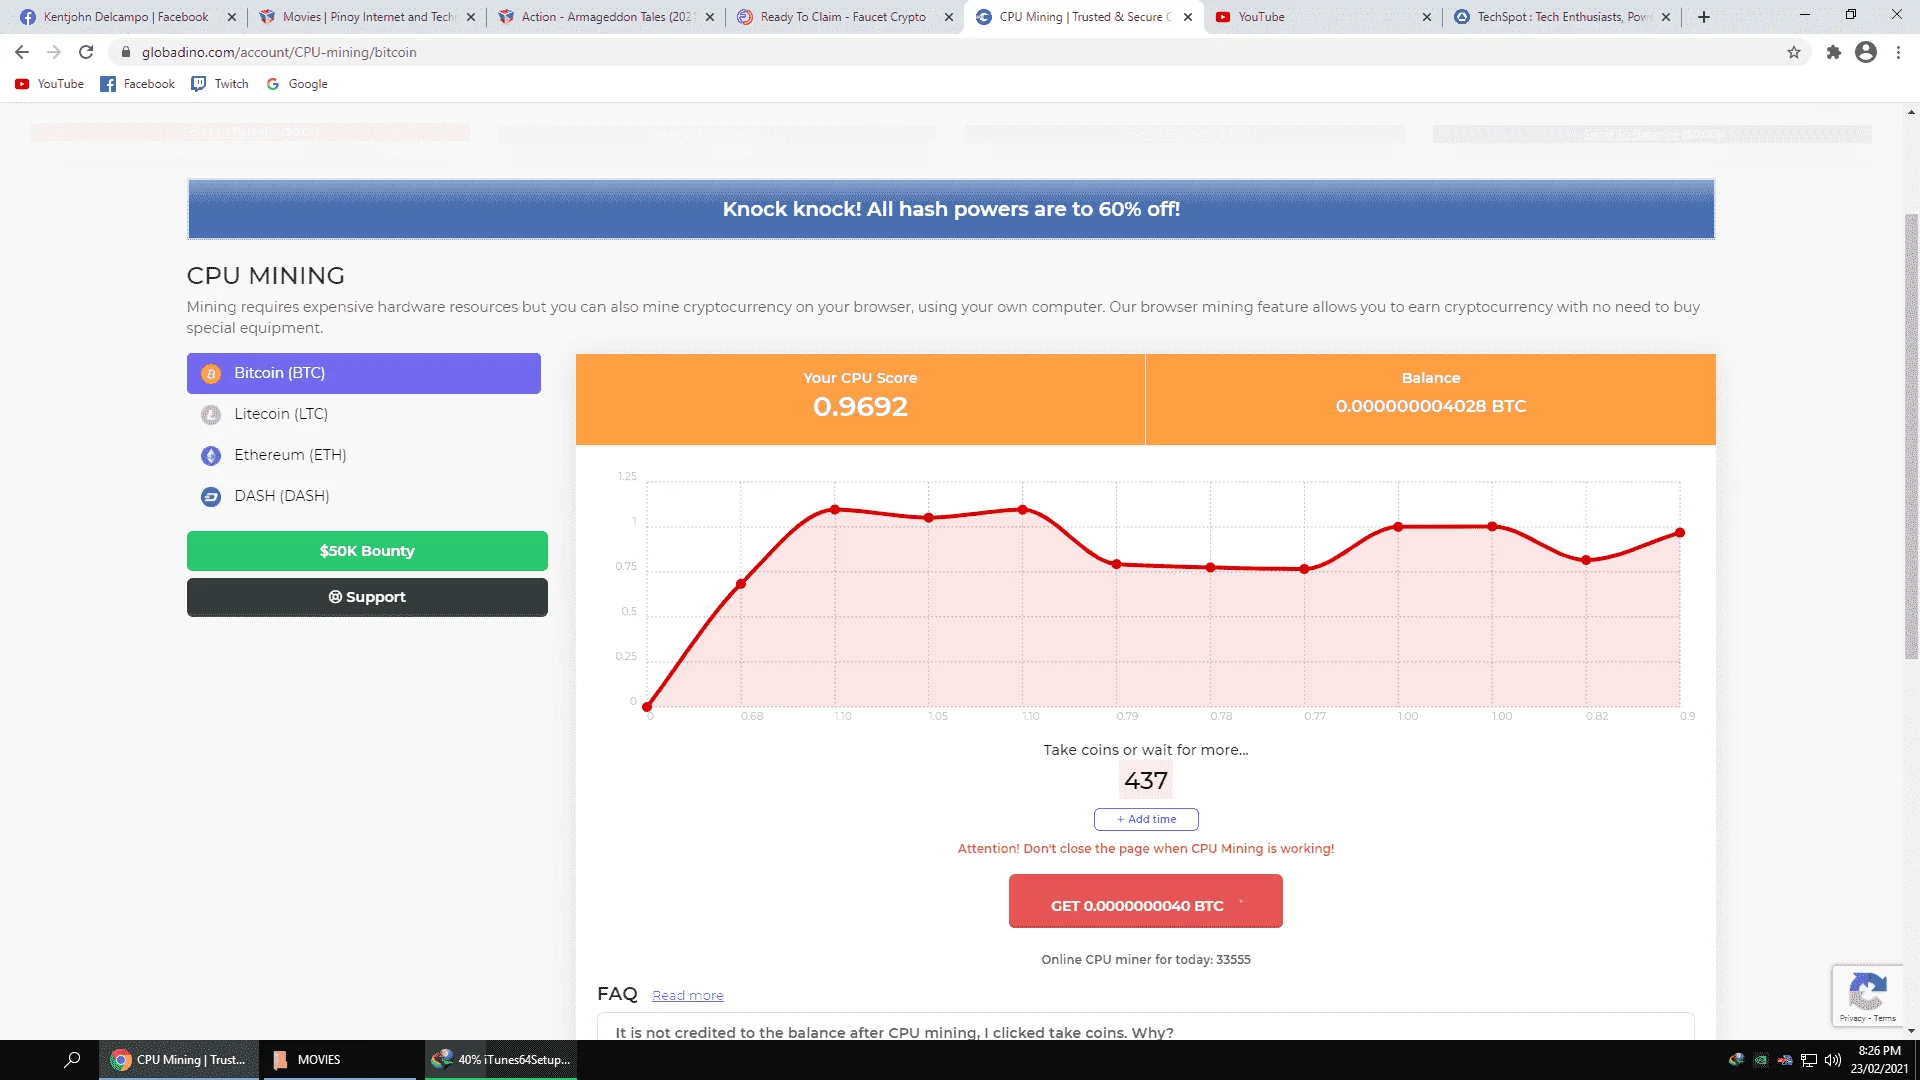This screenshot has width=1920, height=1080.
Task: Click the 60% off hash powers banner
Action: pyautogui.click(x=951, y=209)
